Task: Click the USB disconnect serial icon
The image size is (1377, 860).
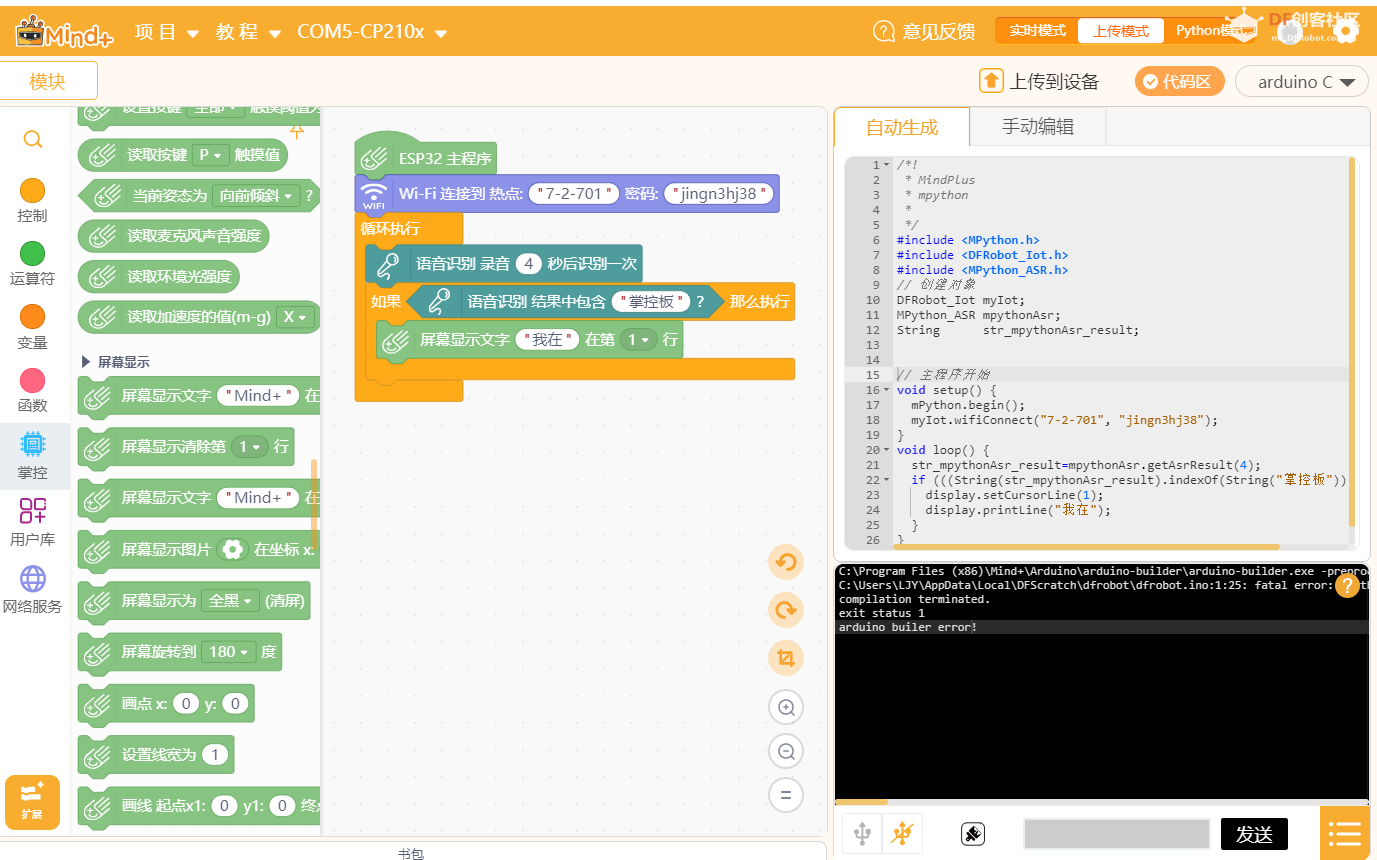Action: click(902, 833)
